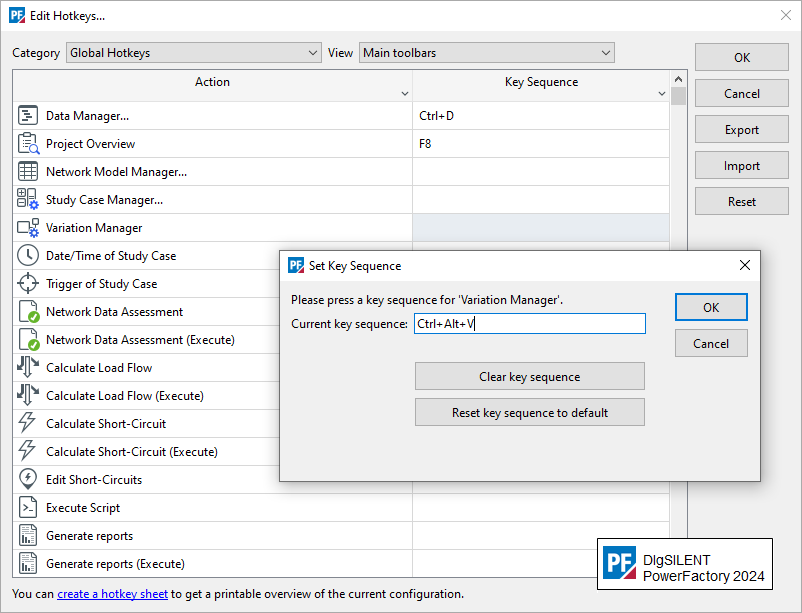Select the Generate reports (Execute) row text
The width and height of the screenshot is (802, 613).
(x=116, y=564)
